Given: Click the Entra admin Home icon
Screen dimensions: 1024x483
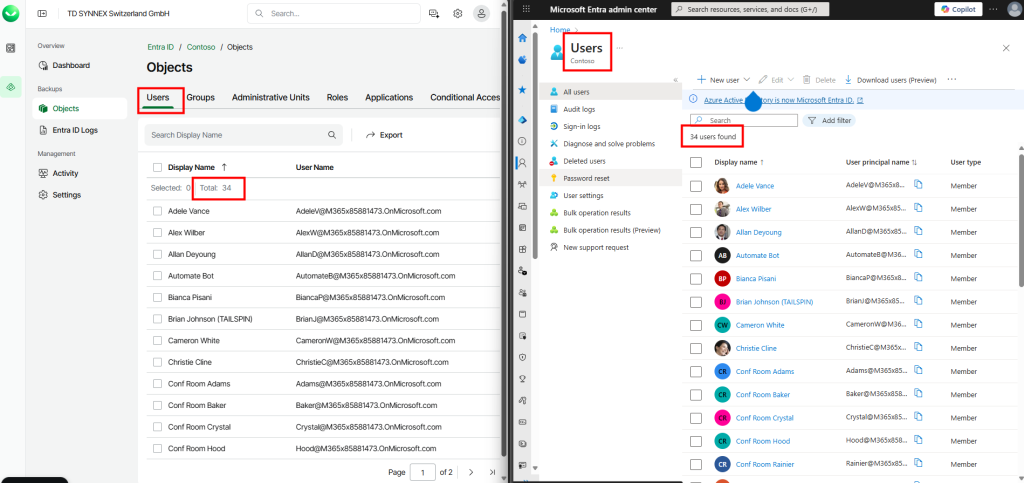Looking at the screenshot, I should [522, 37].
